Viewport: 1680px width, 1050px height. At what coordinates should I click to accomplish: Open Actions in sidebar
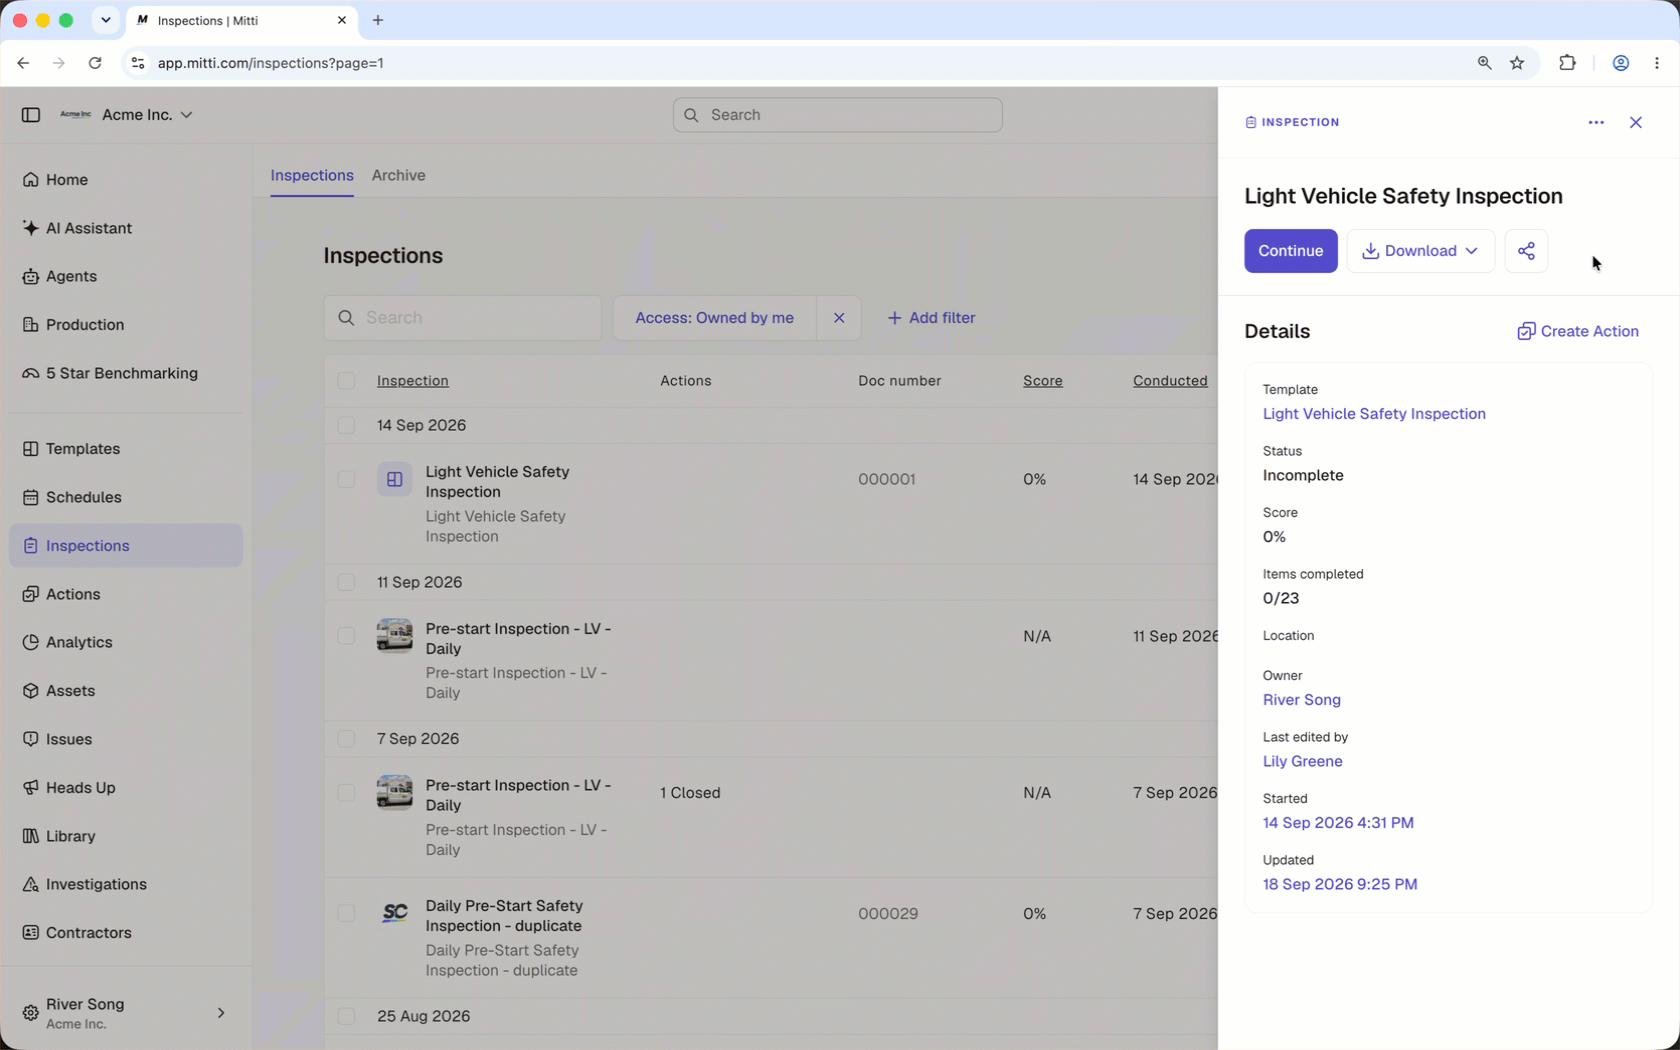click(x=125, y=594)
